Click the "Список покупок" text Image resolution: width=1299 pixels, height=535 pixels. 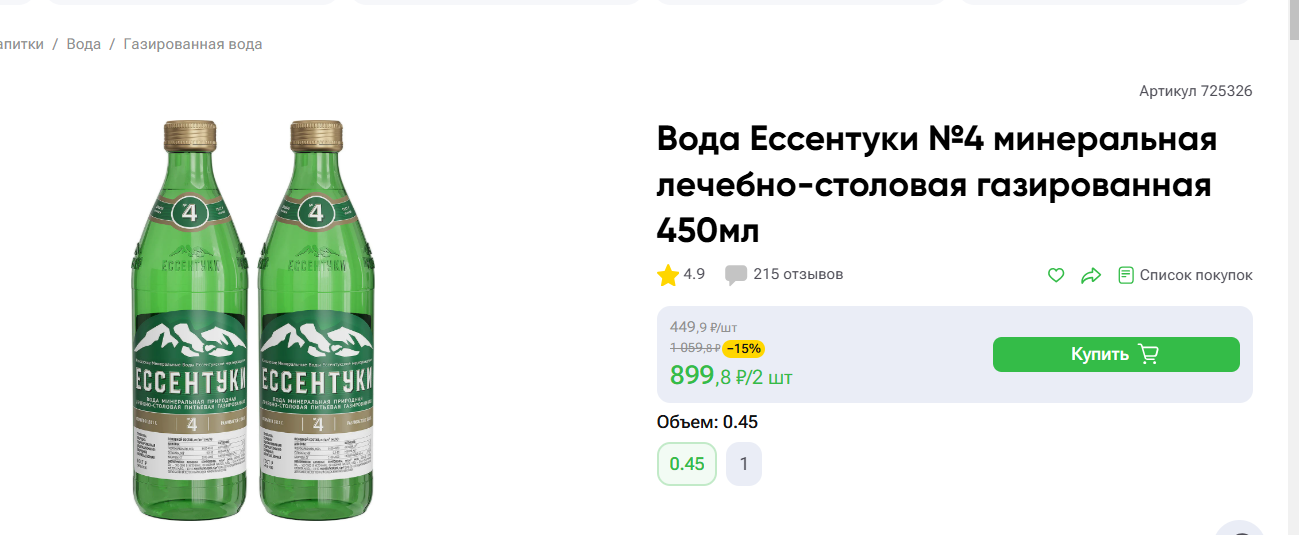coord(1196,275)
